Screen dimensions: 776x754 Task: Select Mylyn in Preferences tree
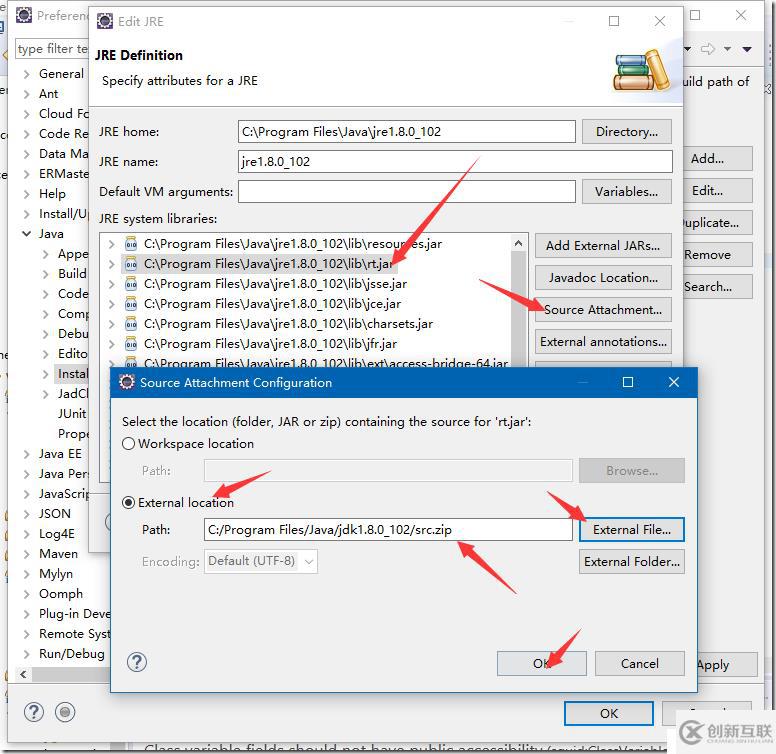(x=55, y=574)
